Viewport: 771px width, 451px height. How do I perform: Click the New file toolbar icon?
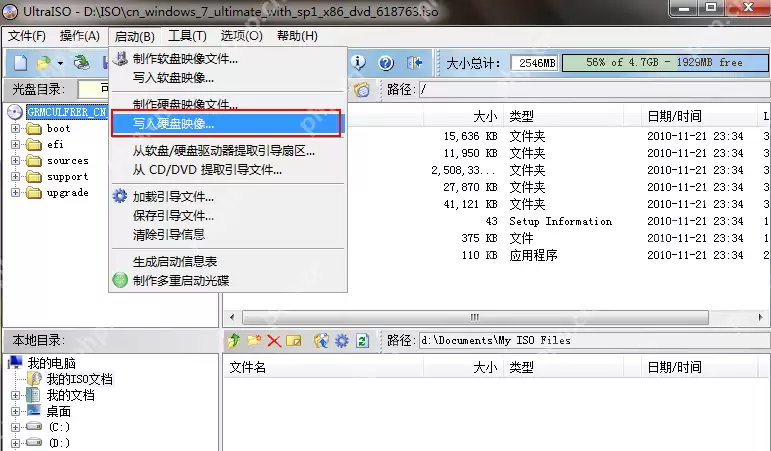coord(20,63)
